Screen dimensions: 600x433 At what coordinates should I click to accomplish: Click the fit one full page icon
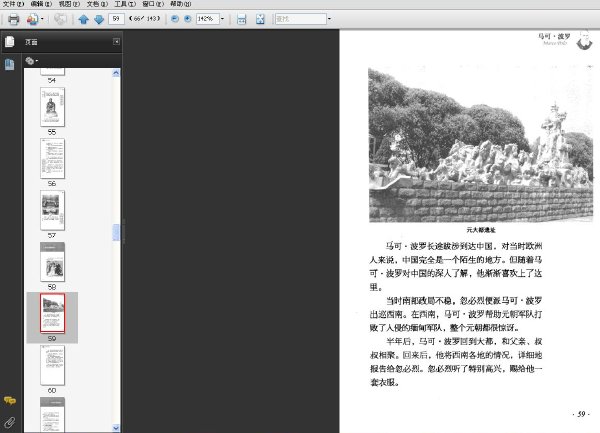click(x=260, y=19)
